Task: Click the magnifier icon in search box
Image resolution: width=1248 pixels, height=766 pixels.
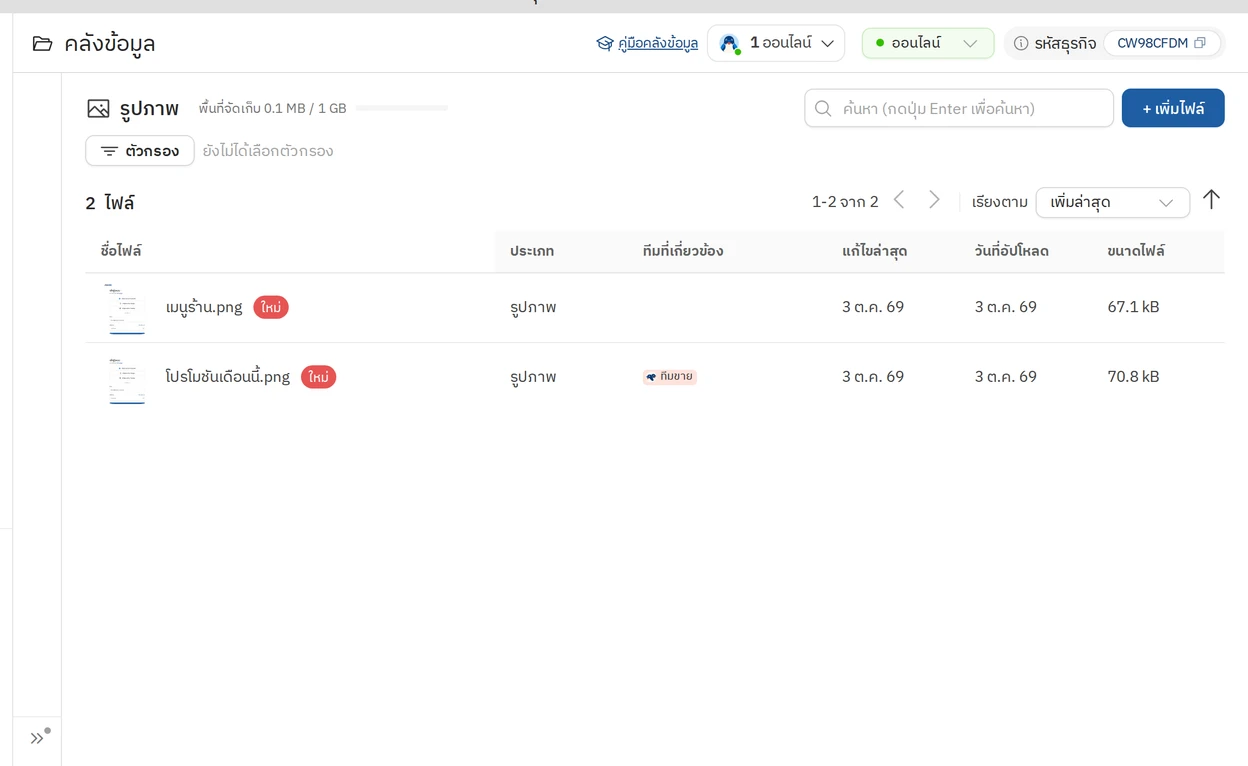Action: (823, 108)
